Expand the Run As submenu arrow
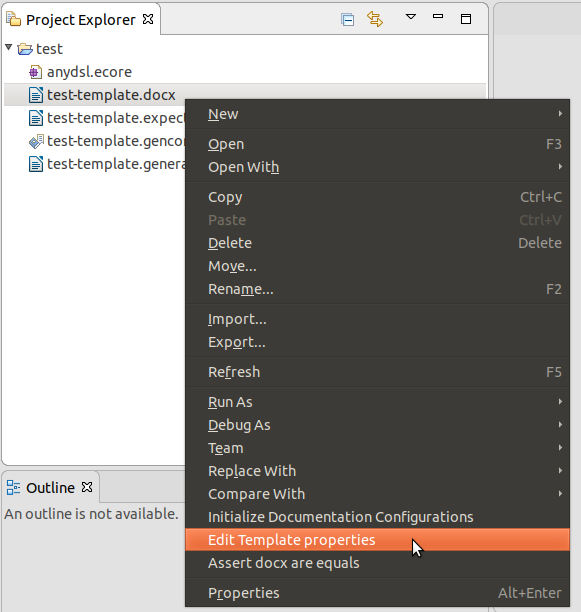 560,402
